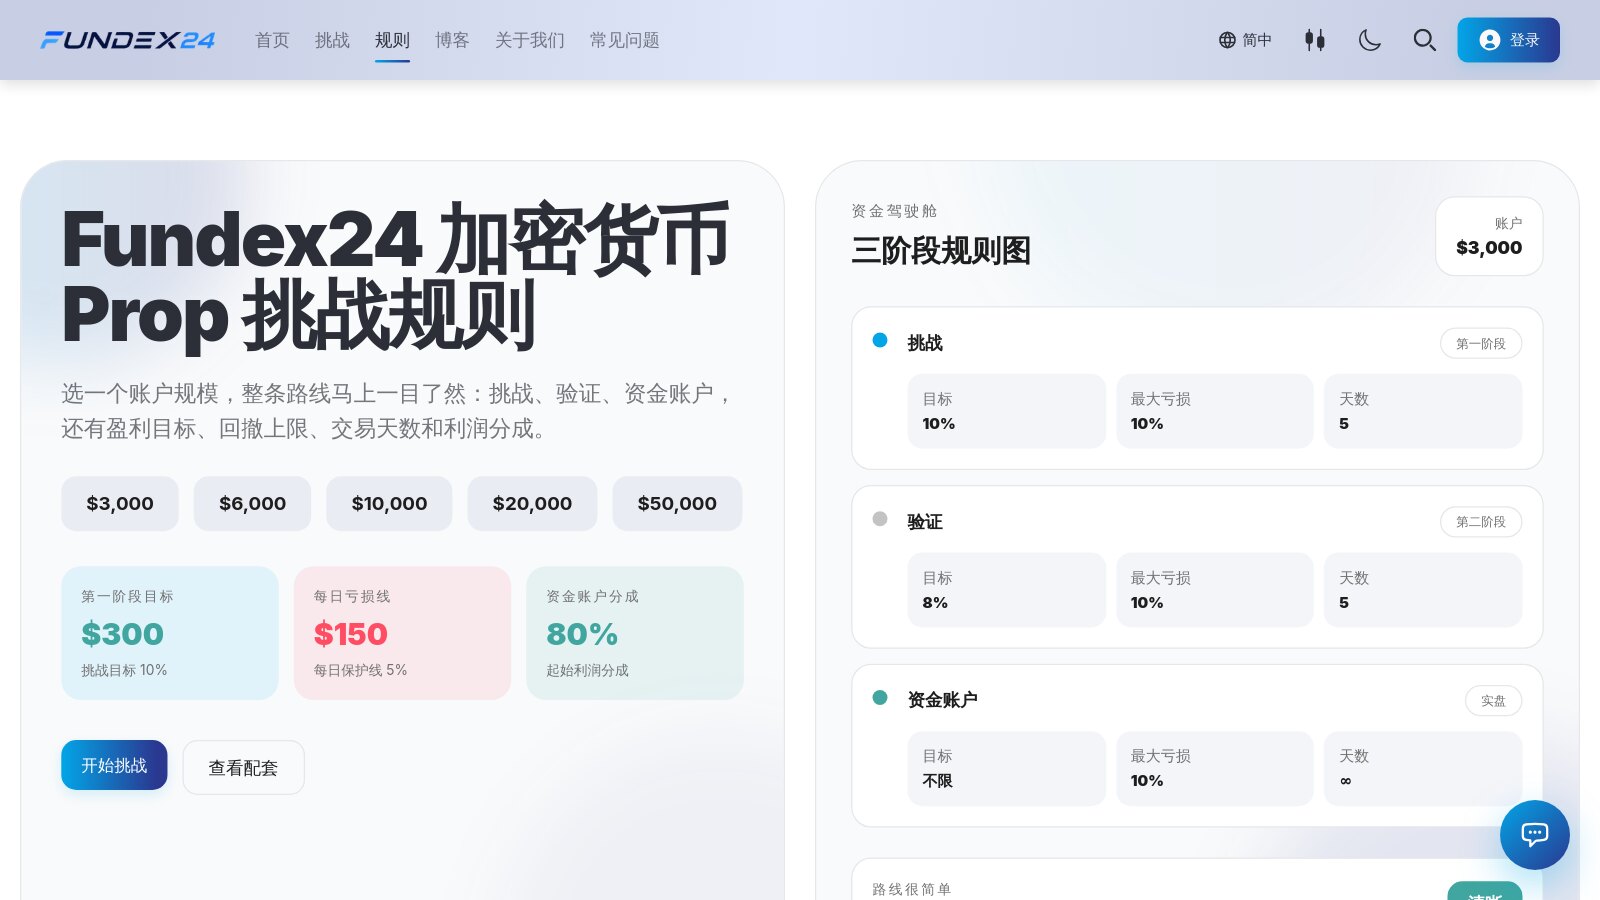Toggle dark mode moon icon
Image resolution: width=1600 pixels, height=900 pixels.
pyautogui.click(x=1370, y=40)
